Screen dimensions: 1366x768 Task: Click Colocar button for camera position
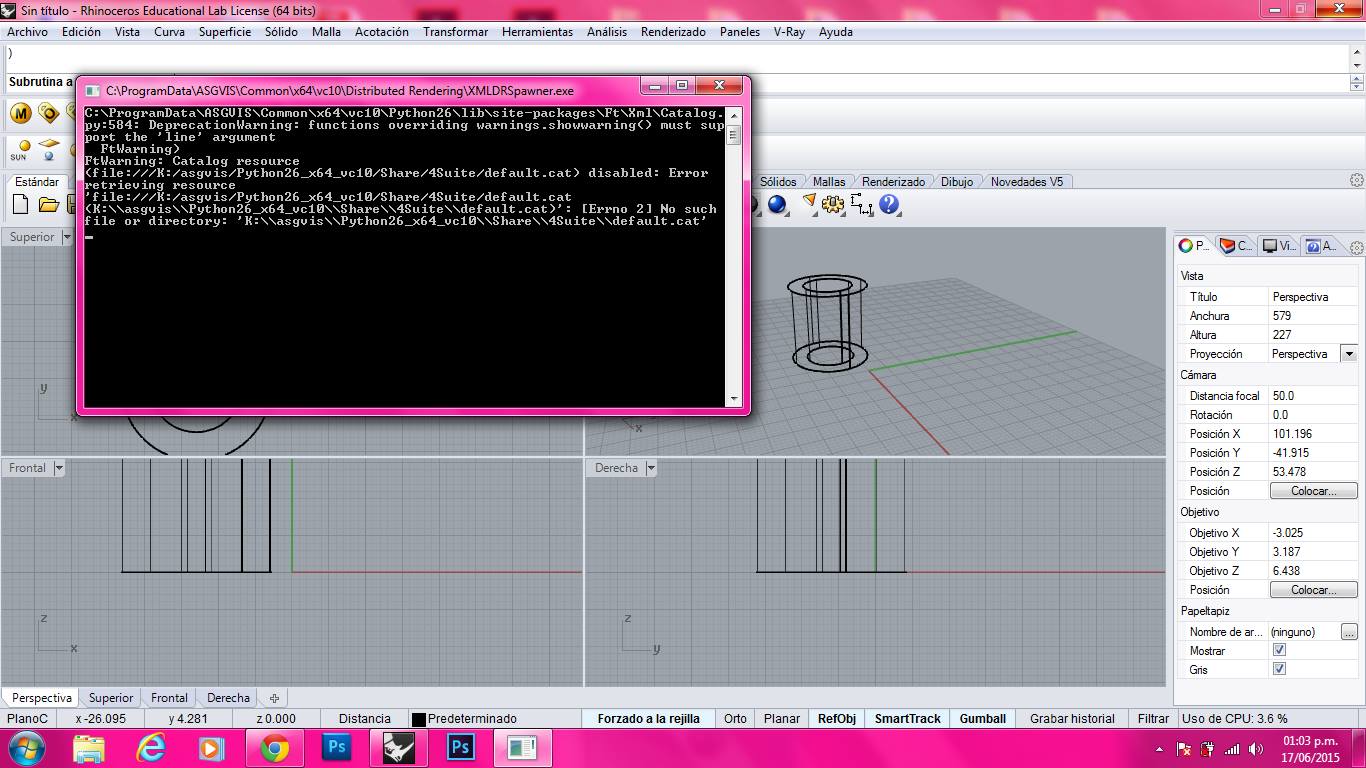[1313, 491]
